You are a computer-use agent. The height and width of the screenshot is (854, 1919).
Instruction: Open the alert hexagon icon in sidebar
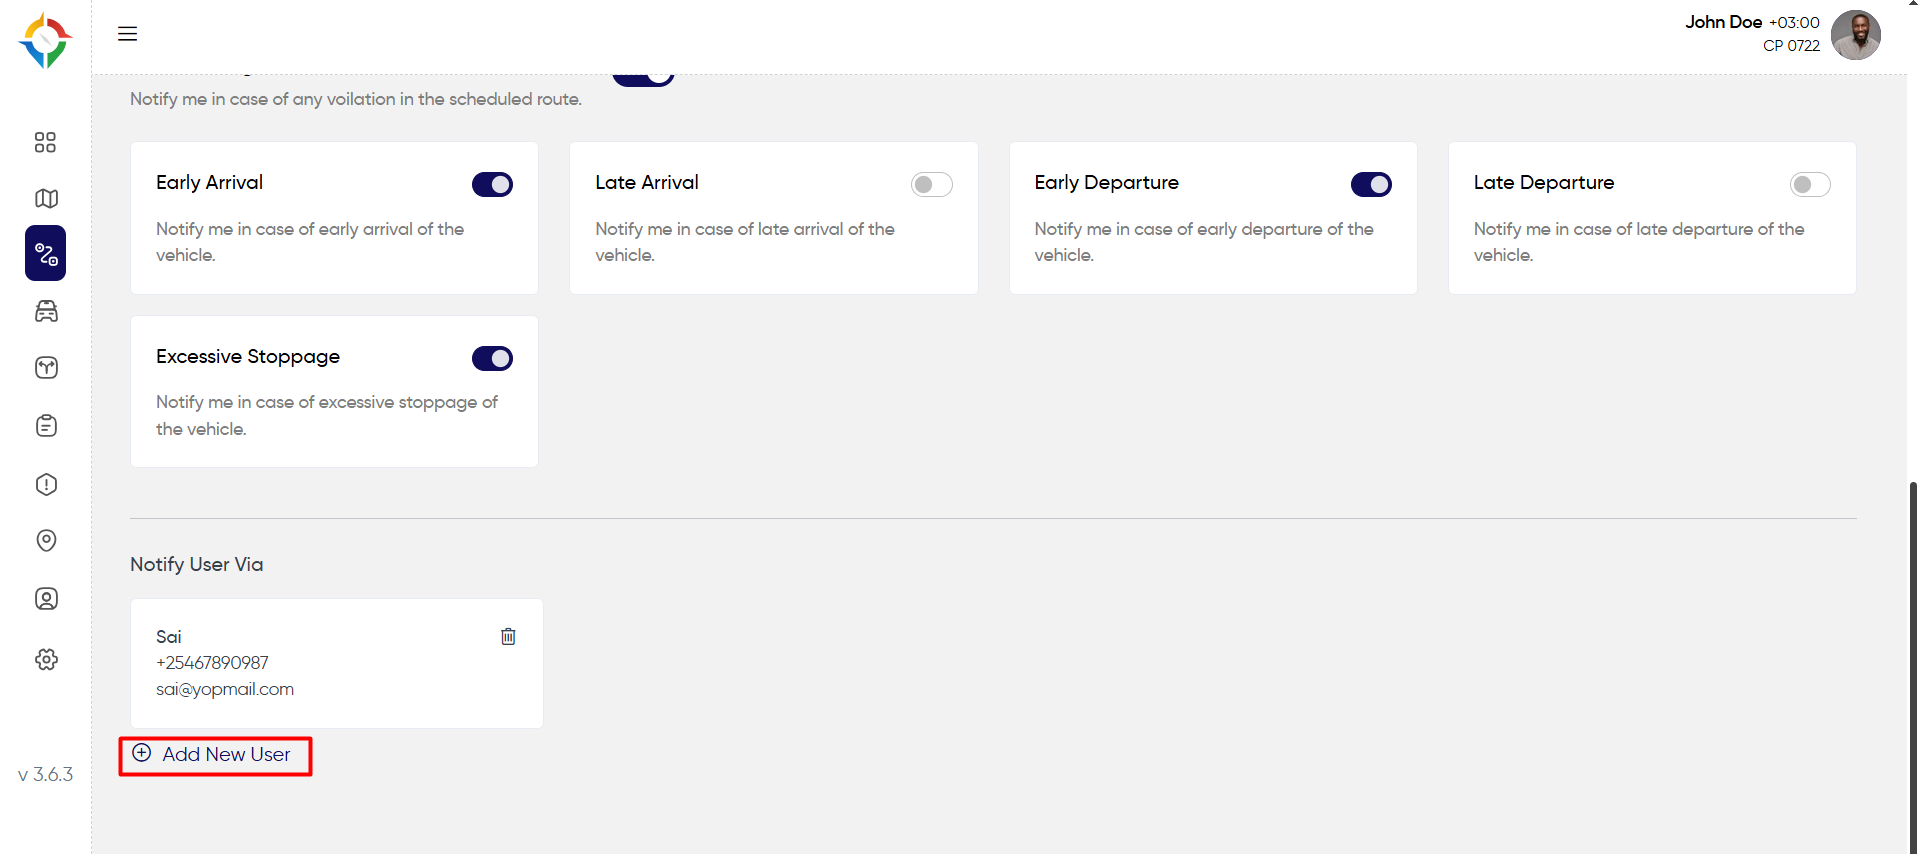[x=46, y=484]
